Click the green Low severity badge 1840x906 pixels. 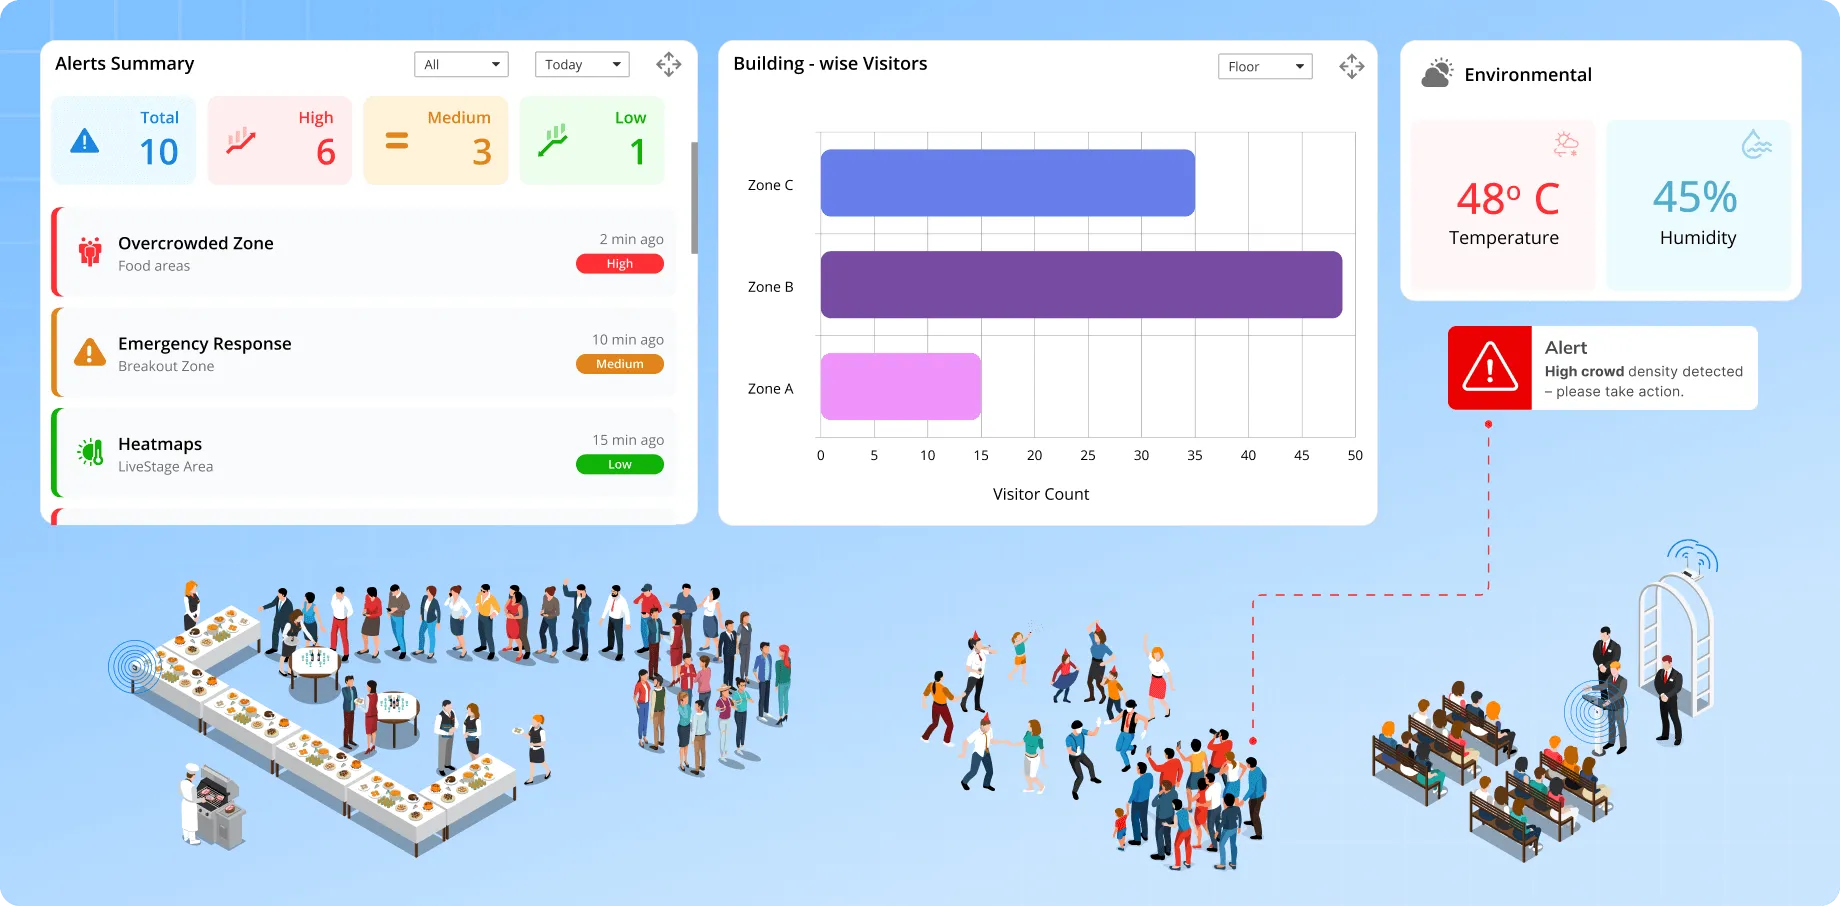(619, 464)
